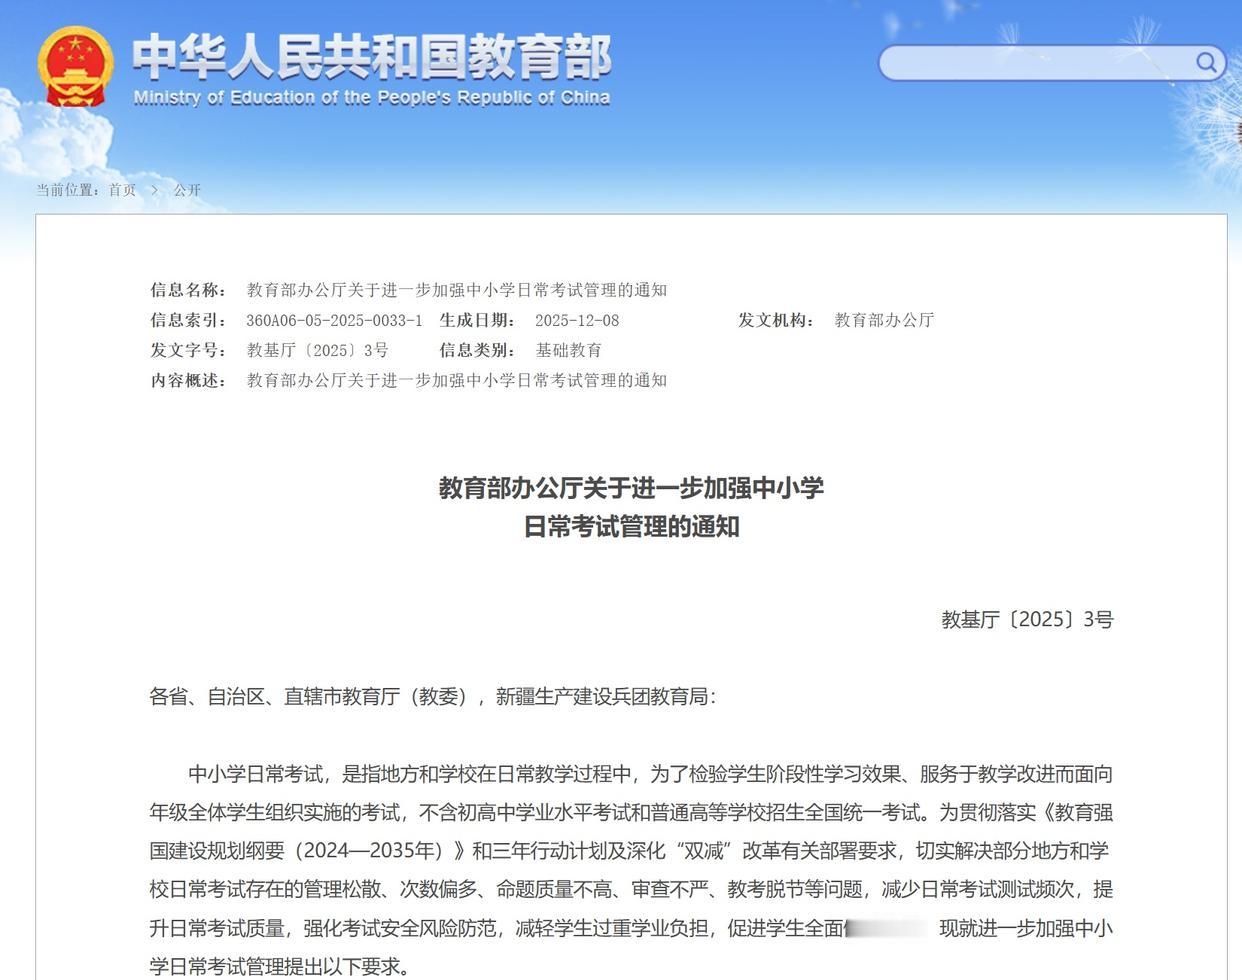Click the 当前位置 label

(69, 190)
